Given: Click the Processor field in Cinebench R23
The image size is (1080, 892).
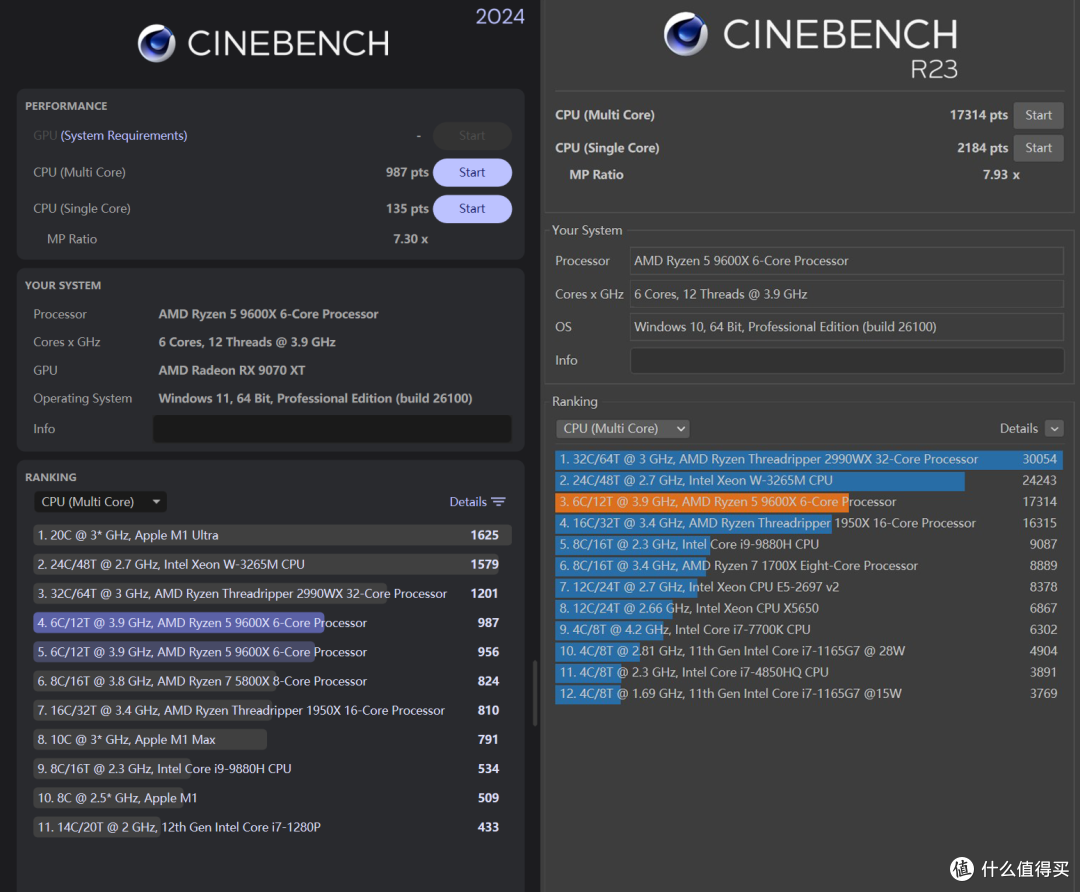Looking at the screenshot, I should pos(847,261).
